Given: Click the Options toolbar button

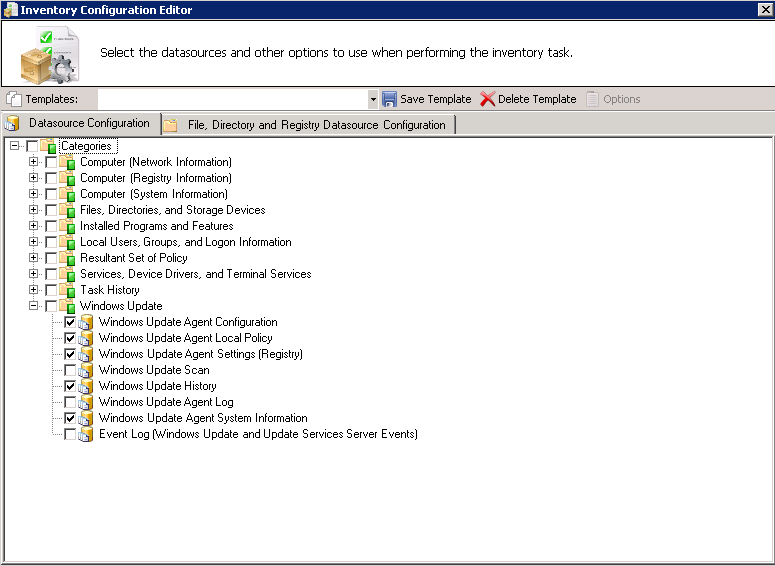Looking at the screenshot, I should 613,99.
